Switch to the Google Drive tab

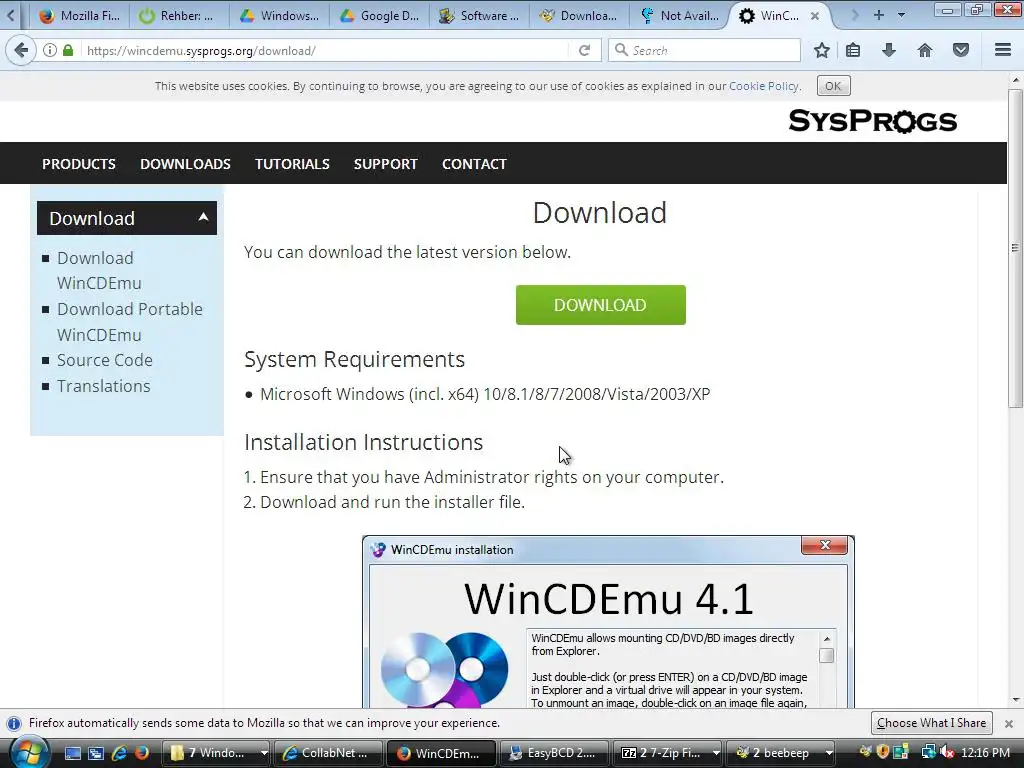coord(379,16)
